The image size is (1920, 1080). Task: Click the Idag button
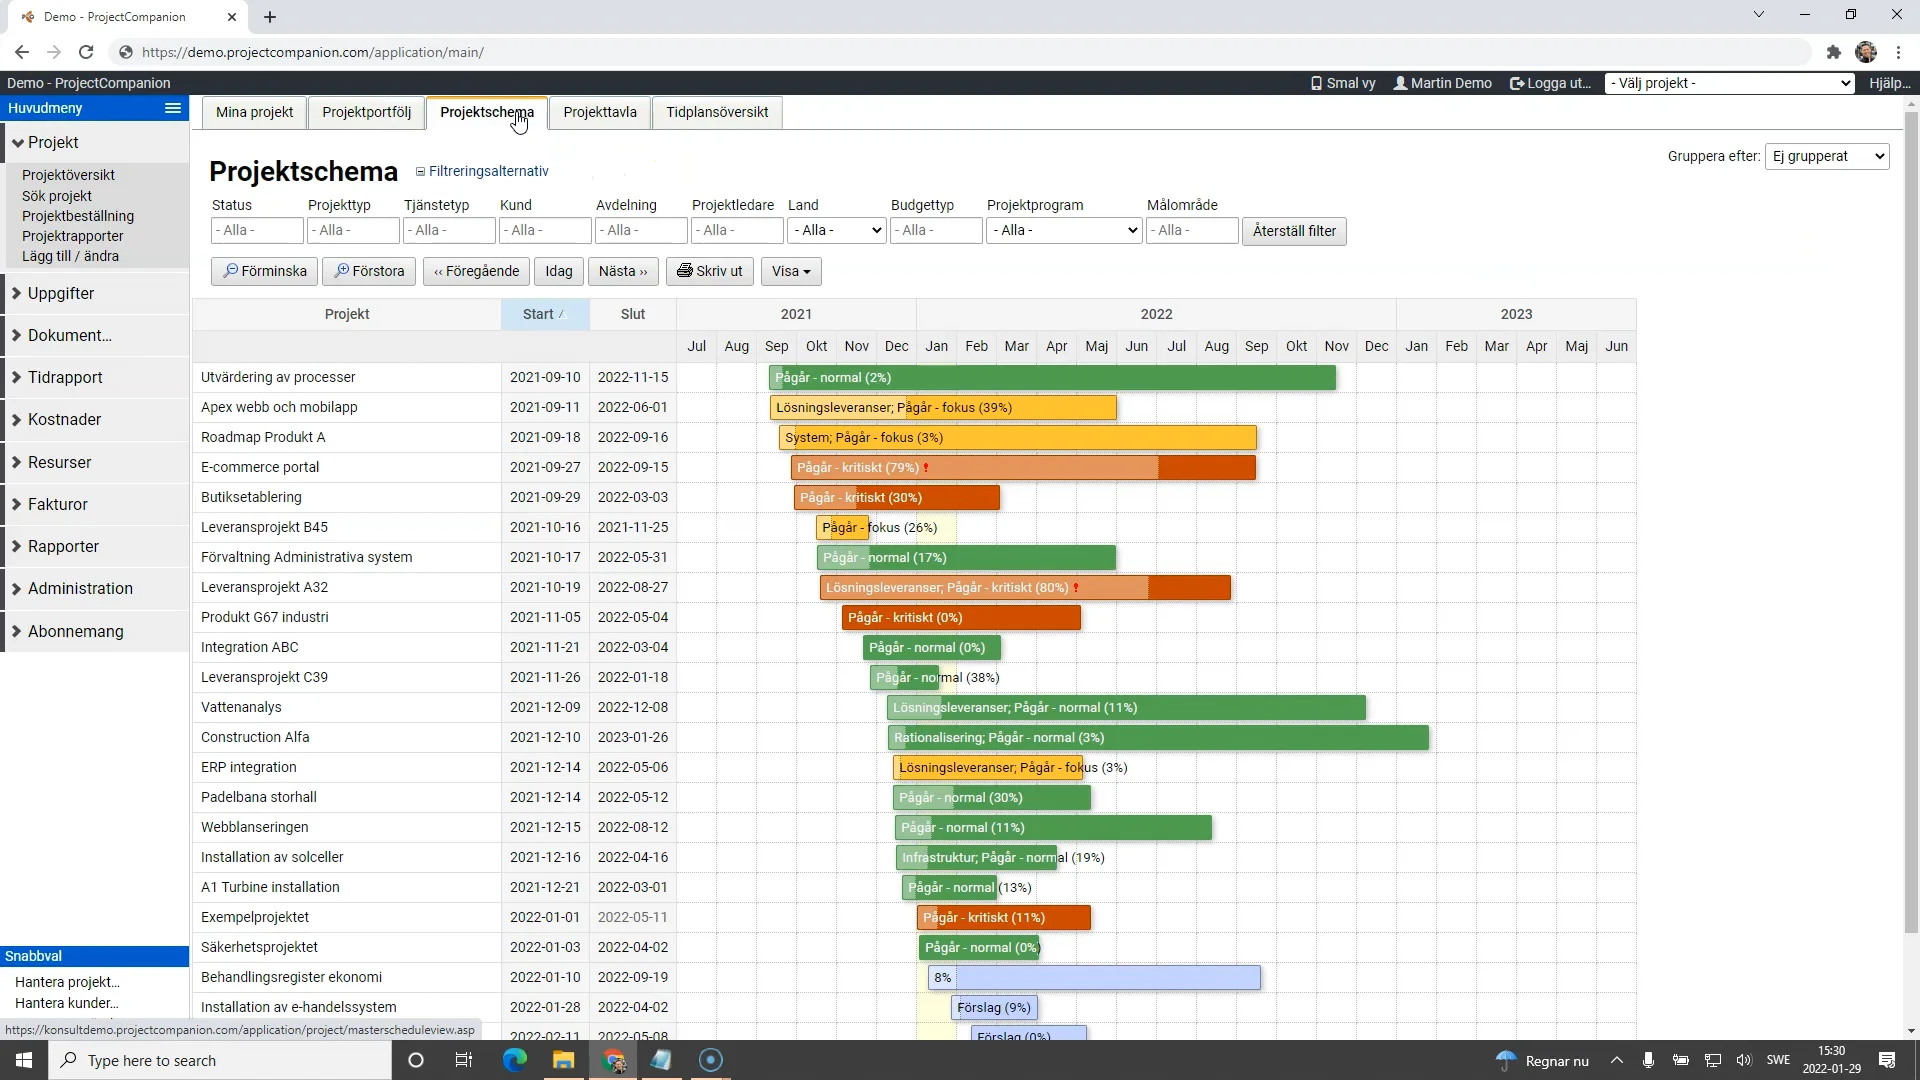click(559, 271)
